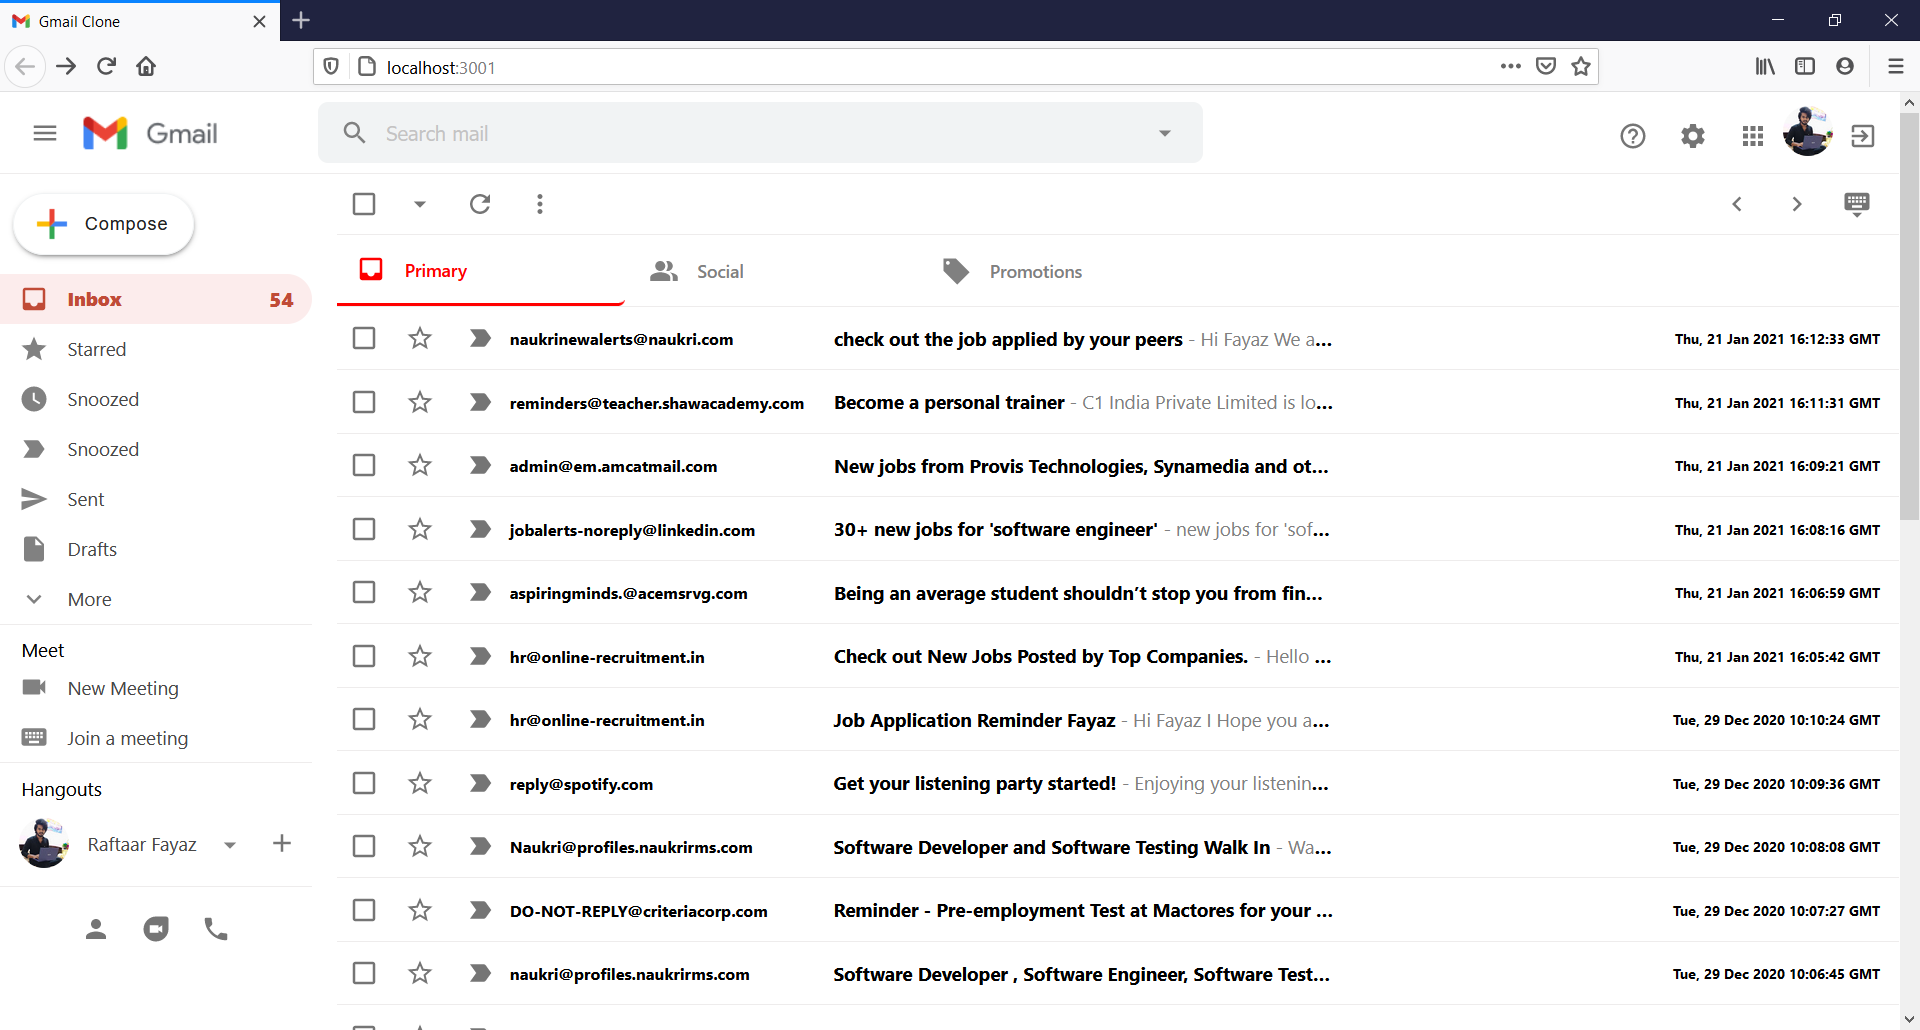
Task: Go to newer emails with left arrow
Action: pyautogui.click(x=1737, y=204)
